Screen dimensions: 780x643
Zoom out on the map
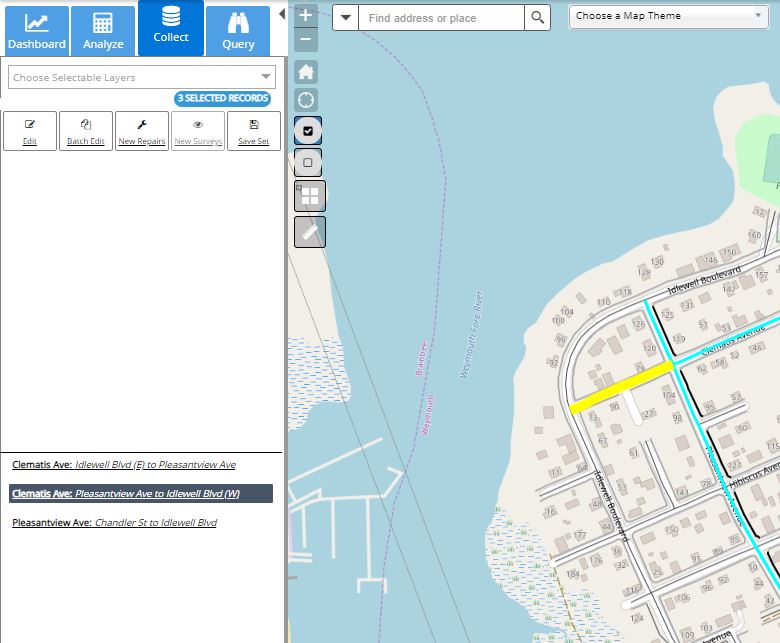tap(306, 41)
